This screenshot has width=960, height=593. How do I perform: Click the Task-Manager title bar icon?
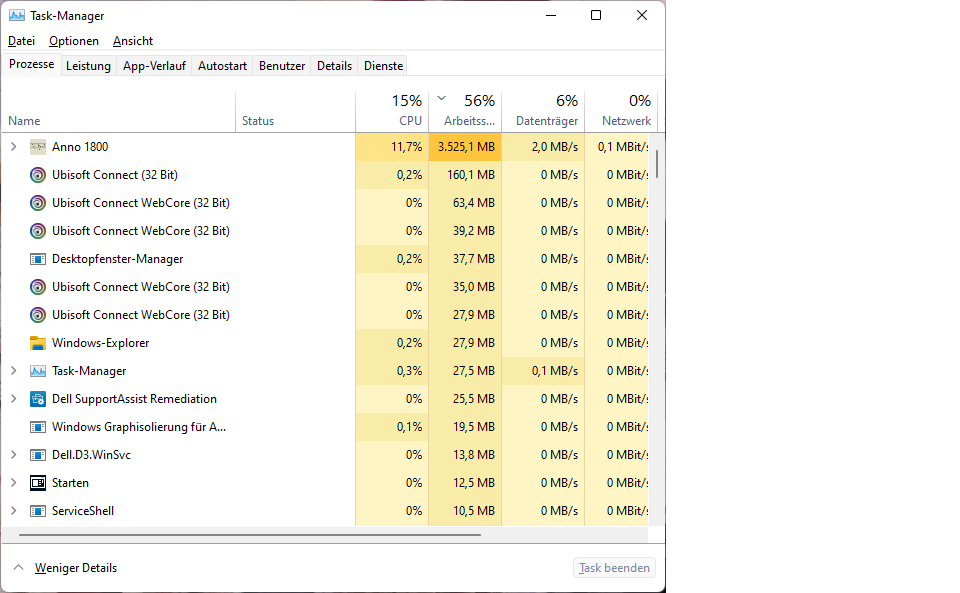[x=17, y=15]
